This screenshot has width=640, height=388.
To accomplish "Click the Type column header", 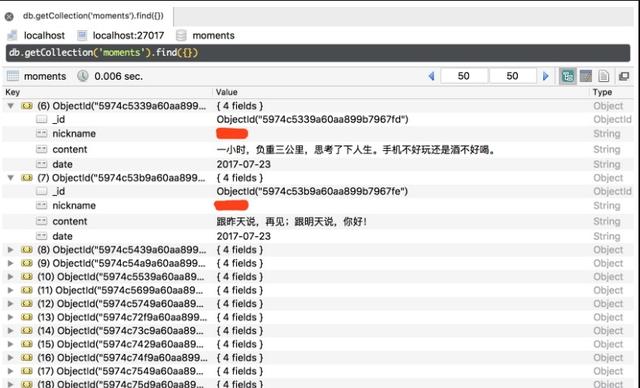I will point(602,92).
